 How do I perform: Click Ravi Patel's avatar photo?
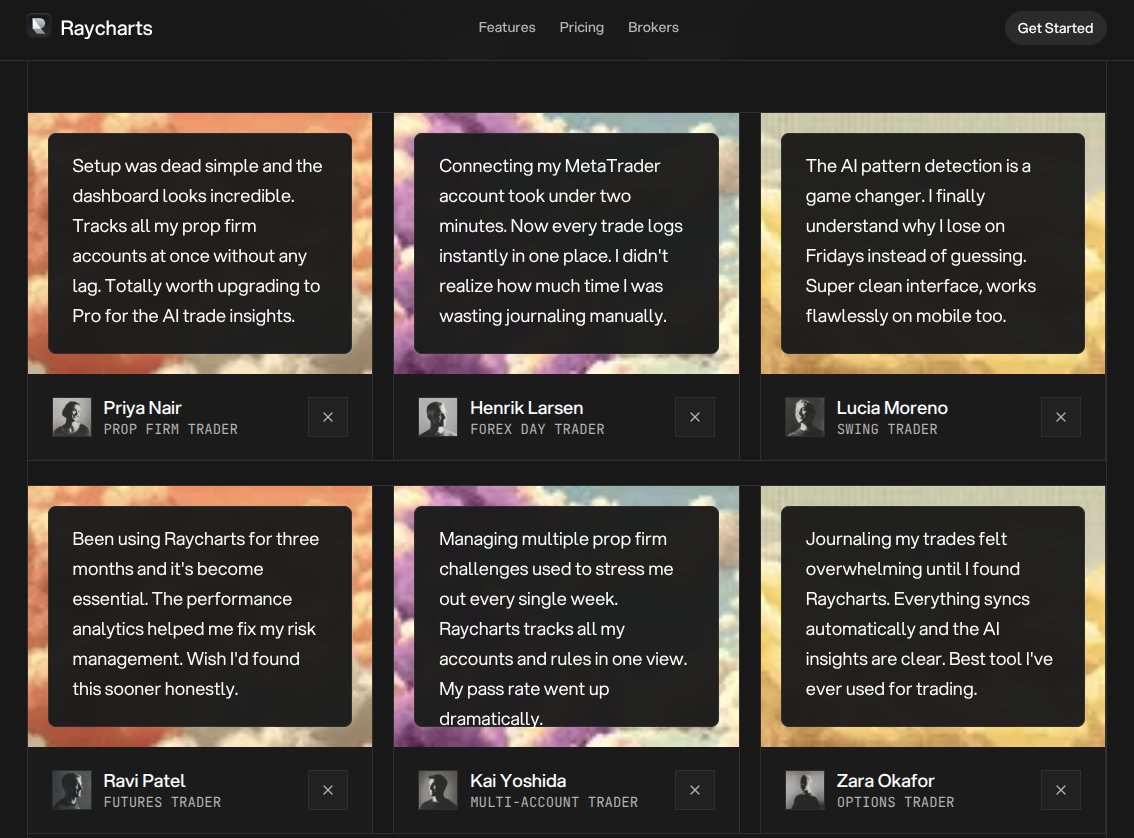(x=72, y=790)
